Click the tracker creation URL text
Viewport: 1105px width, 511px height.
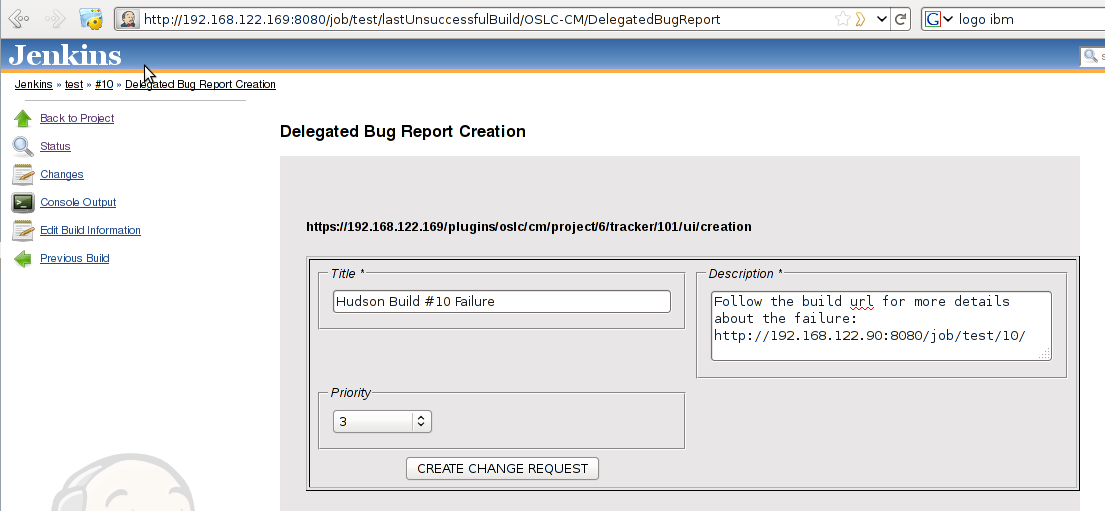tap(529, 227)
